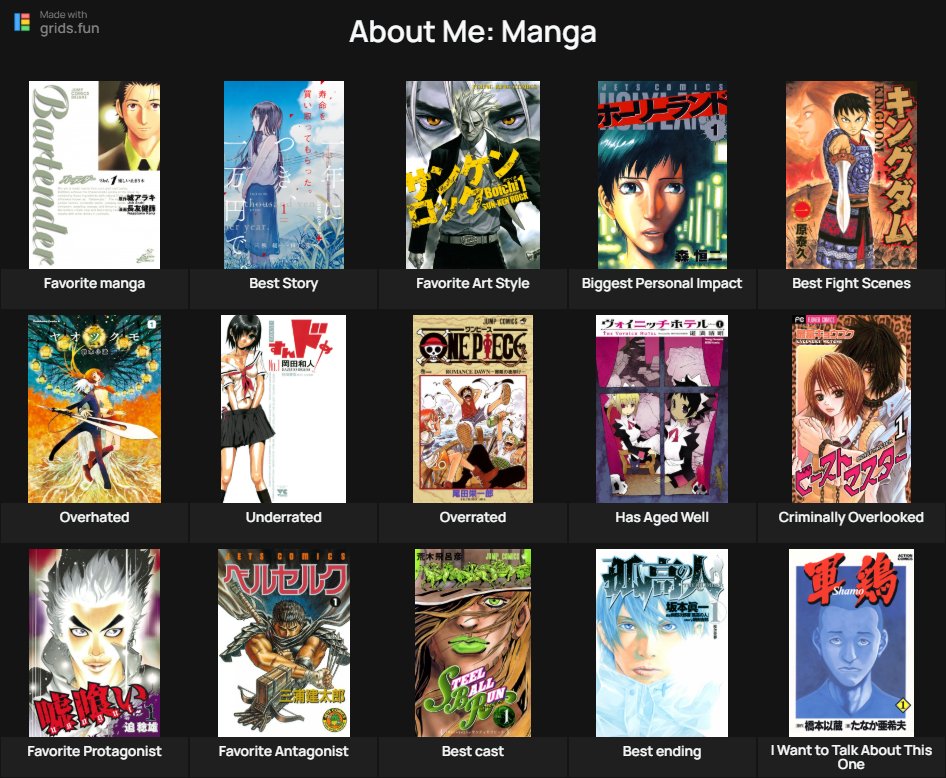Open the cover above the Overhated label
The height and width of the screenshot is (778, 946).
(x=94, y=409)
